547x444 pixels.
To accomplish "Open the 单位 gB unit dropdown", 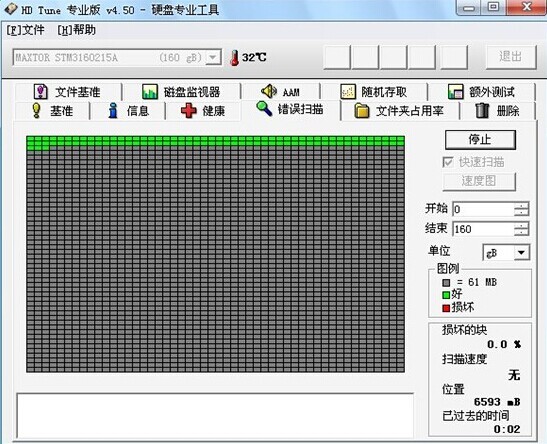I will [506, 253].
